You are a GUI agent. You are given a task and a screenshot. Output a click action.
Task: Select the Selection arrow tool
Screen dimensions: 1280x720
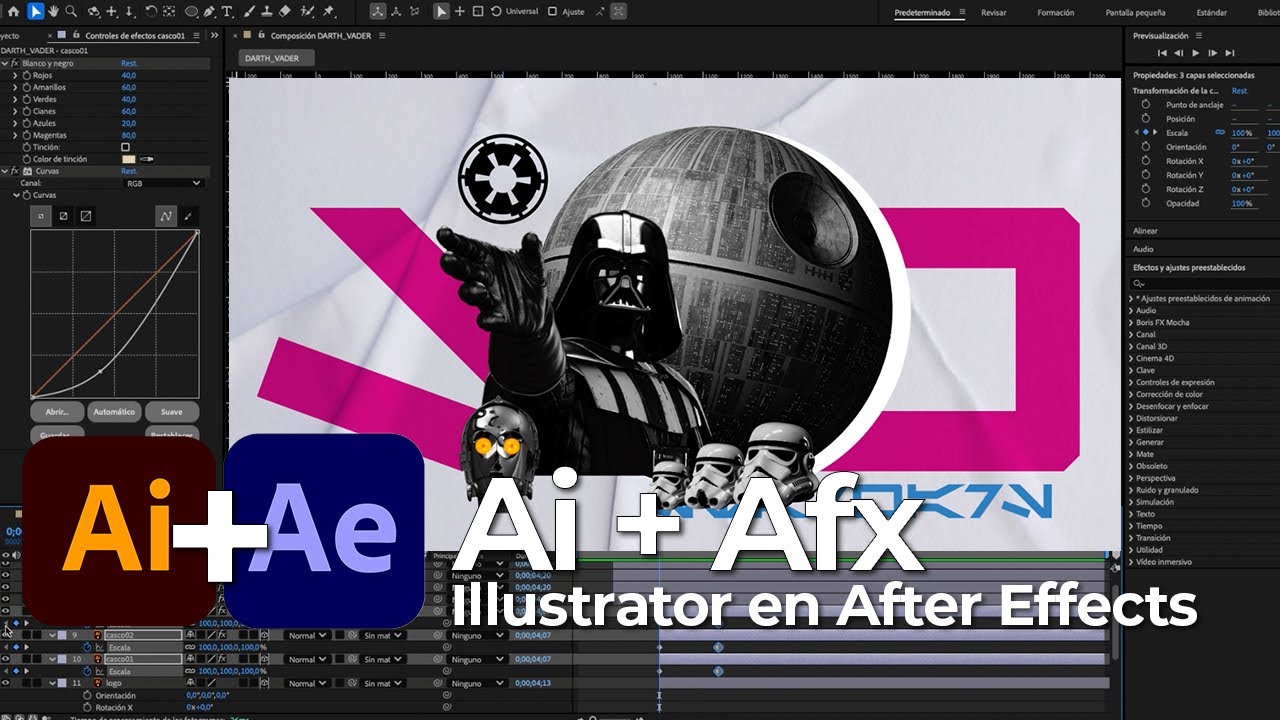[35, 12]
